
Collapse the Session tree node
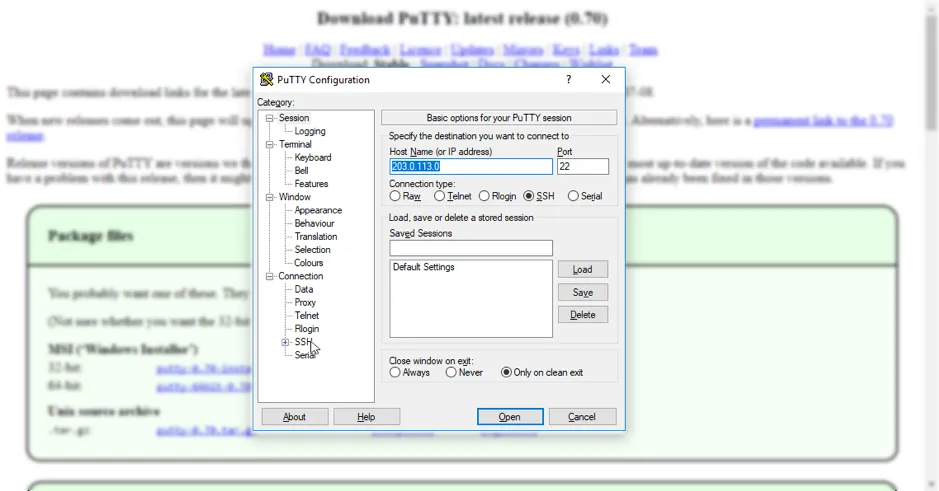point(269,118)
